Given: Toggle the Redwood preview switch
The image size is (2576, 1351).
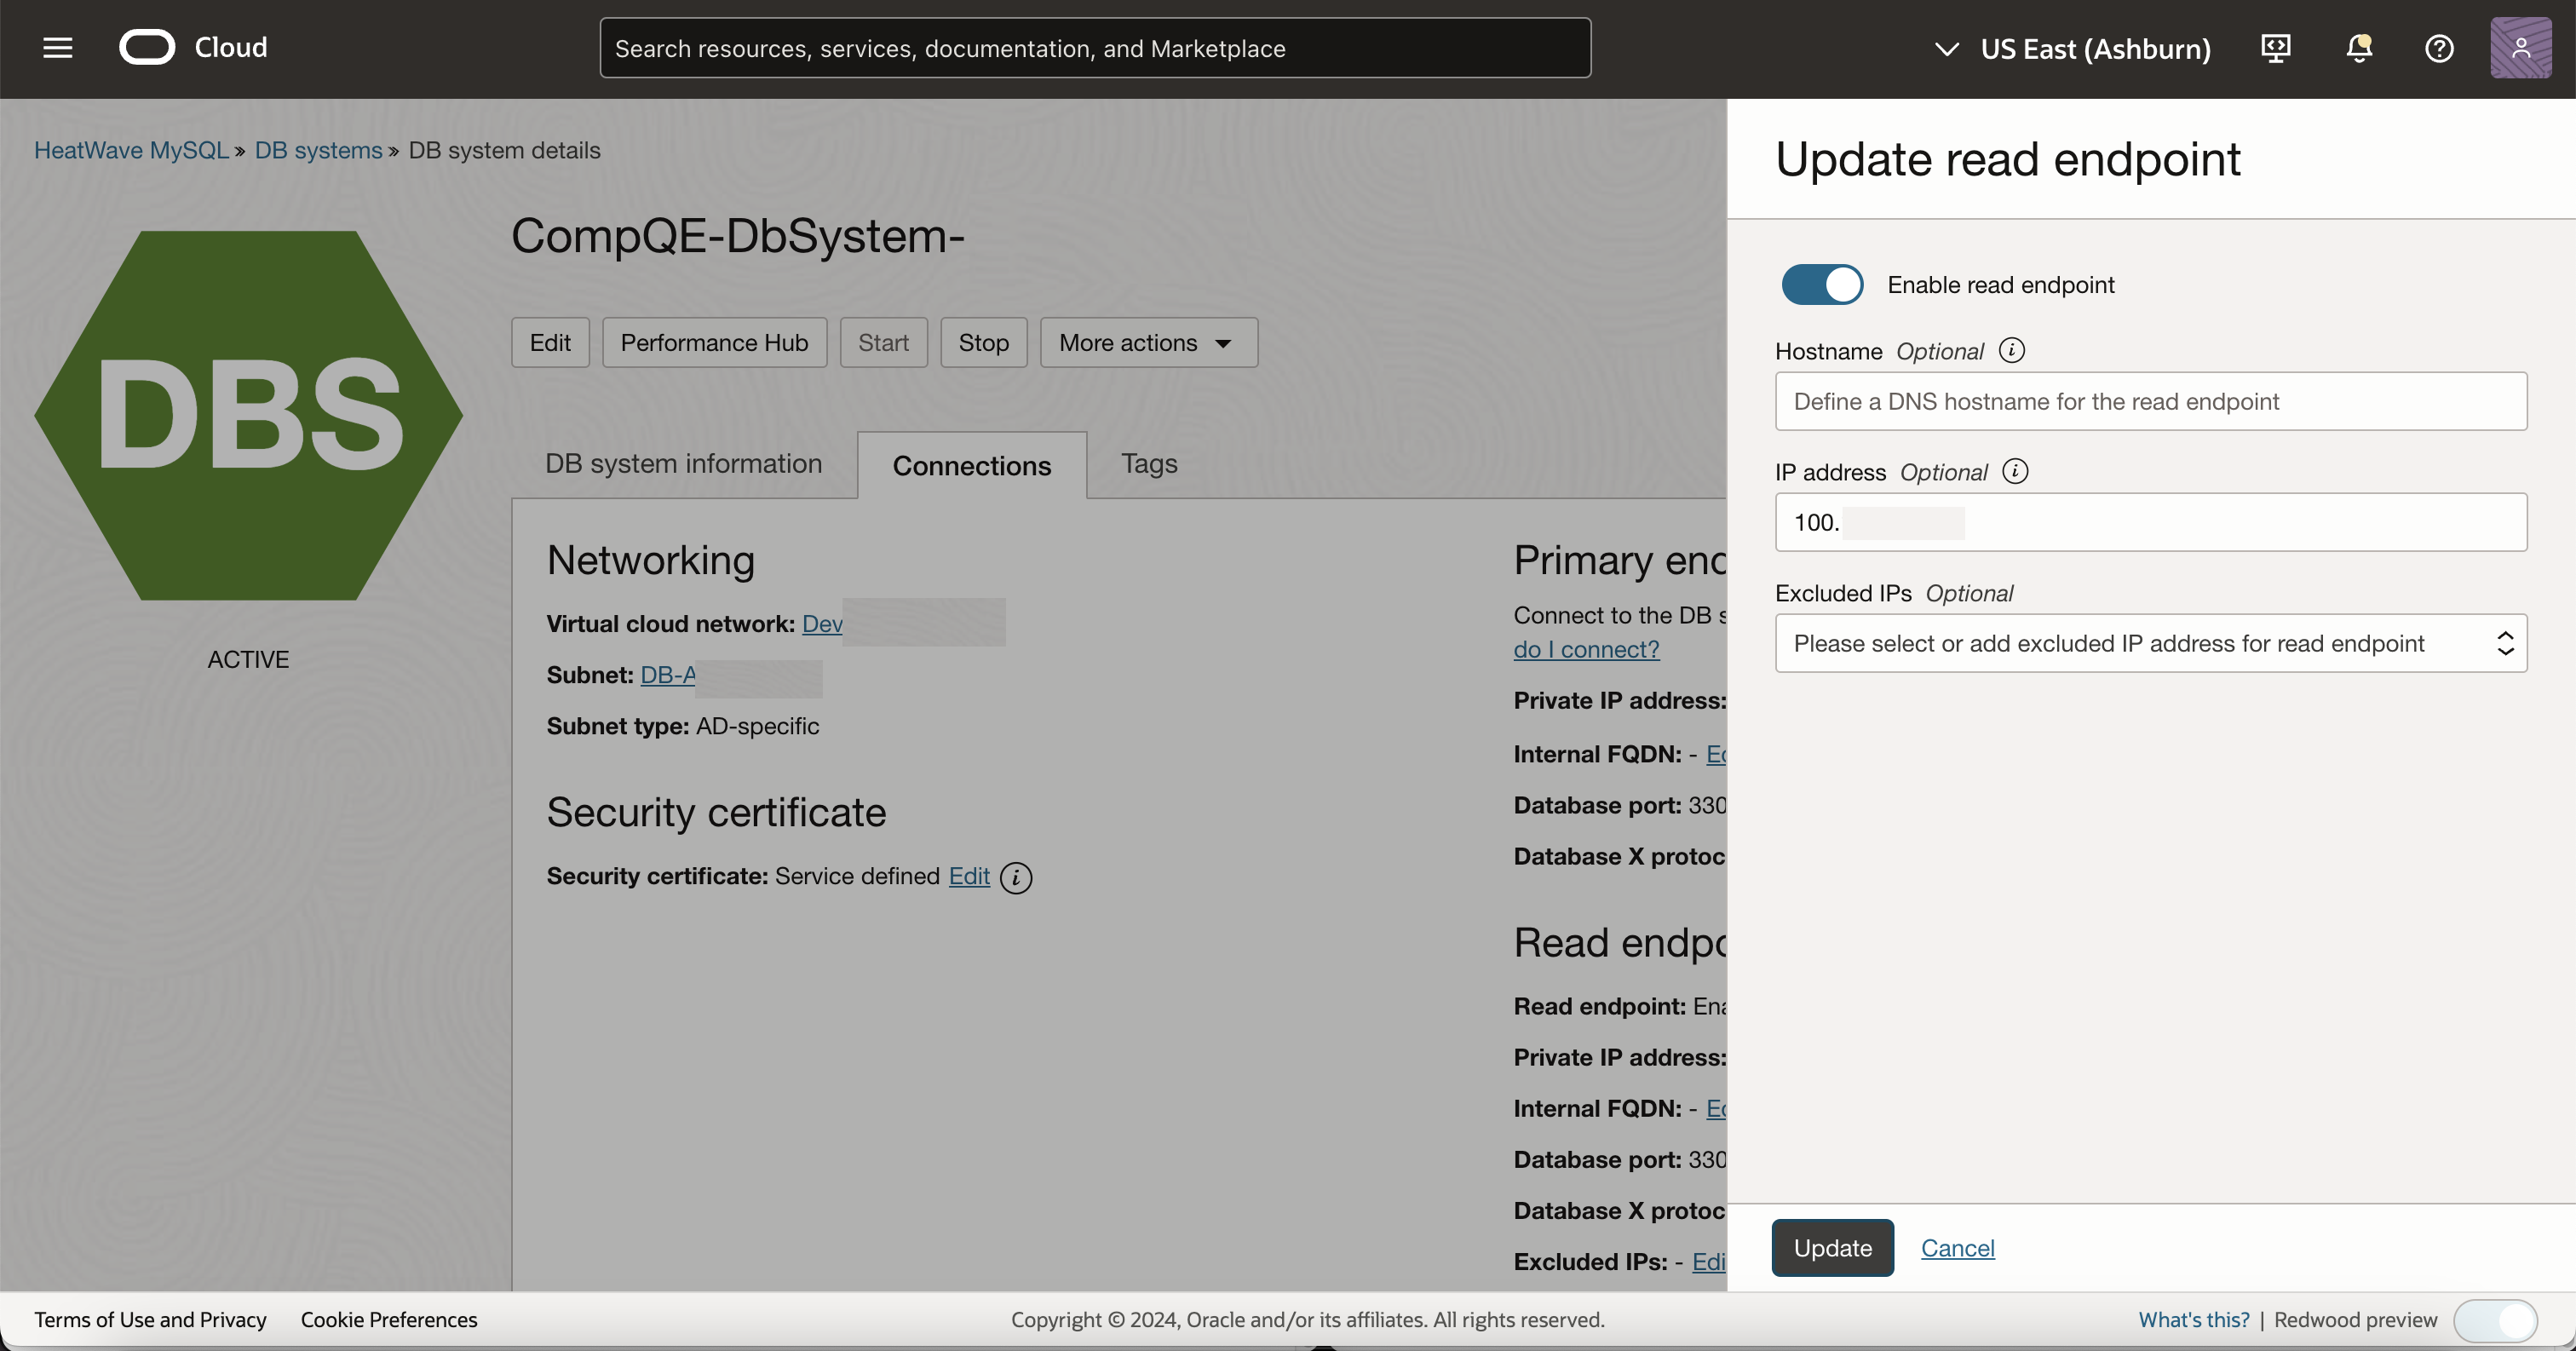Looking at the screenshot, I should coord(2498,1320).
